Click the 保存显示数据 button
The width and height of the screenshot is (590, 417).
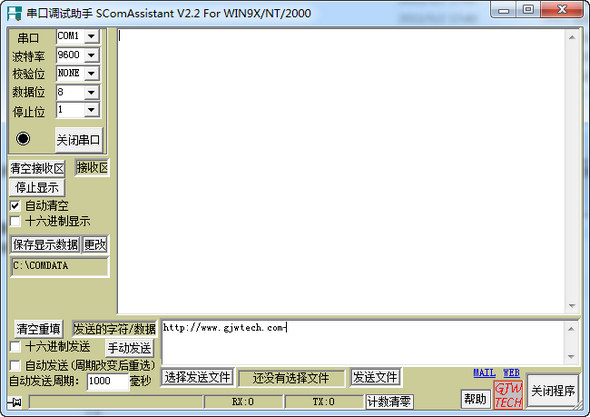[46, 245]
